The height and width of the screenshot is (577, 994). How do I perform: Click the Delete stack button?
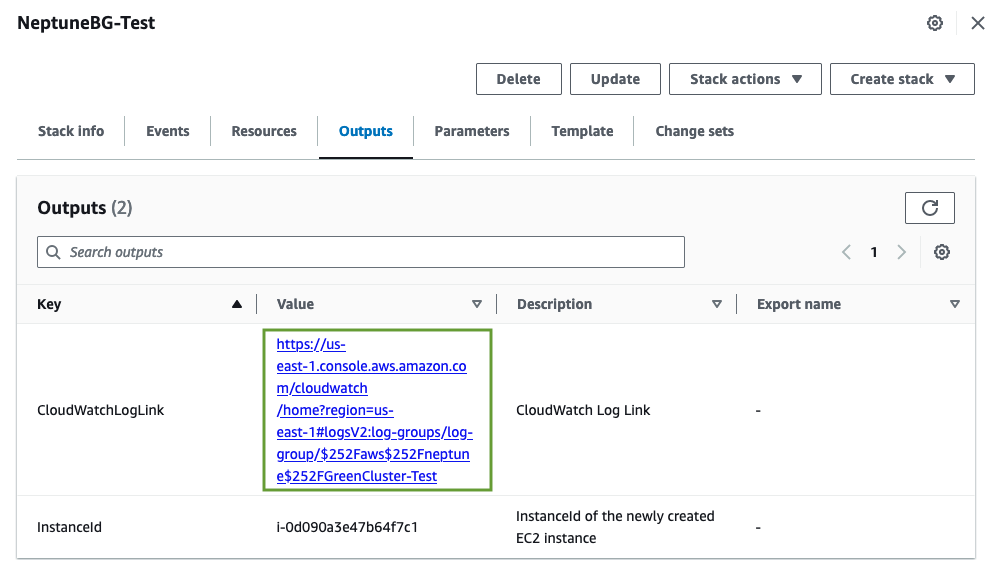coord(518,79)
